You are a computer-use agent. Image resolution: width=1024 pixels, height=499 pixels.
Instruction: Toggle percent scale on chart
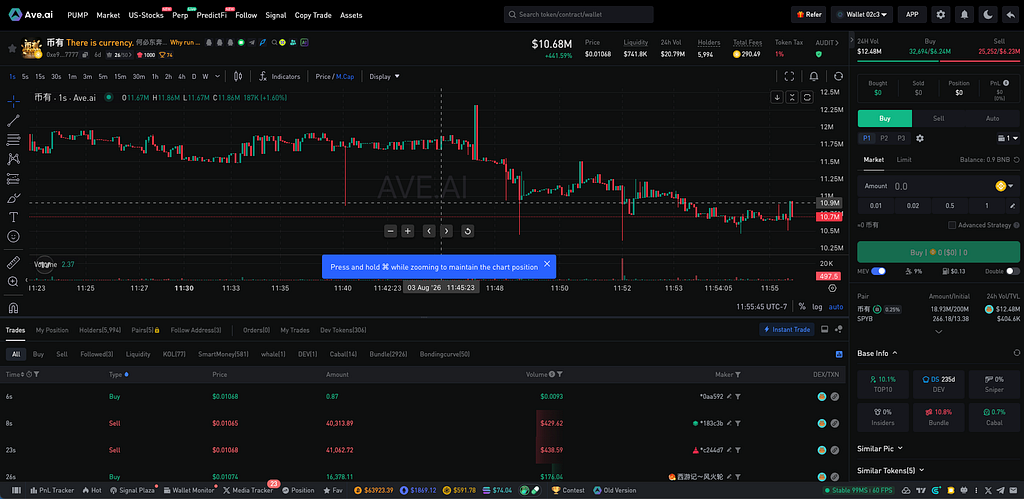[802, 306]
